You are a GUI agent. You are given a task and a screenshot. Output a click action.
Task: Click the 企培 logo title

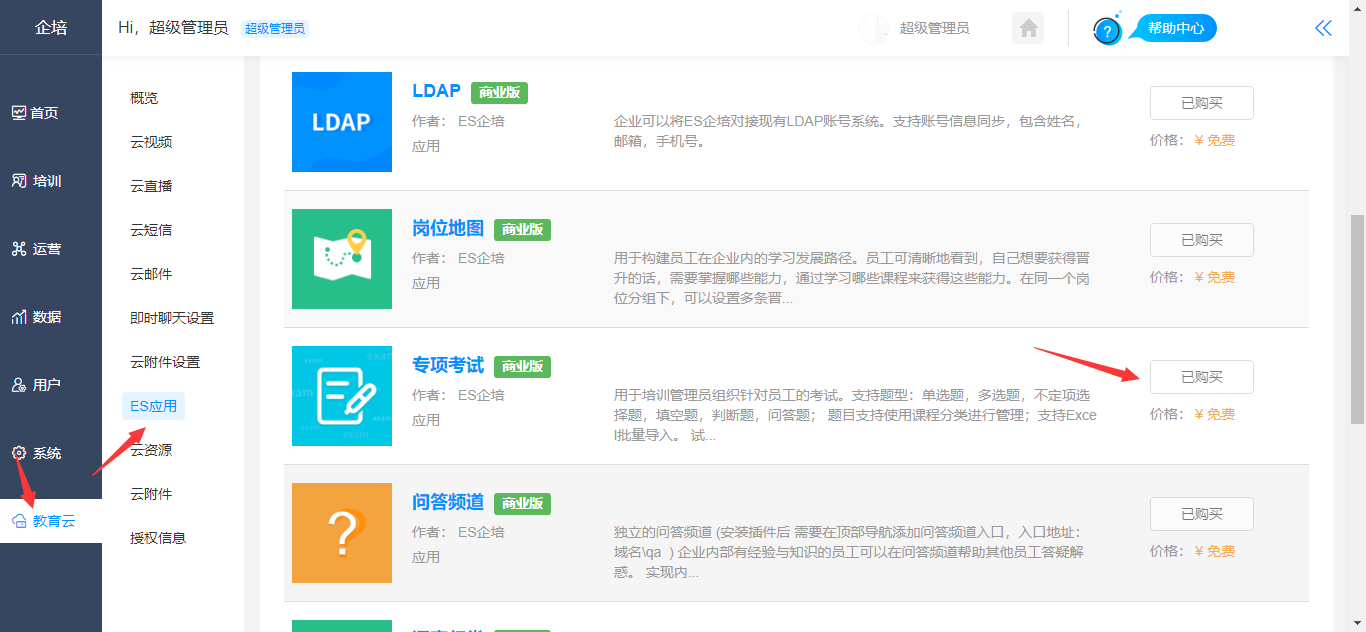pyautogui.click(x=51, y=27)
